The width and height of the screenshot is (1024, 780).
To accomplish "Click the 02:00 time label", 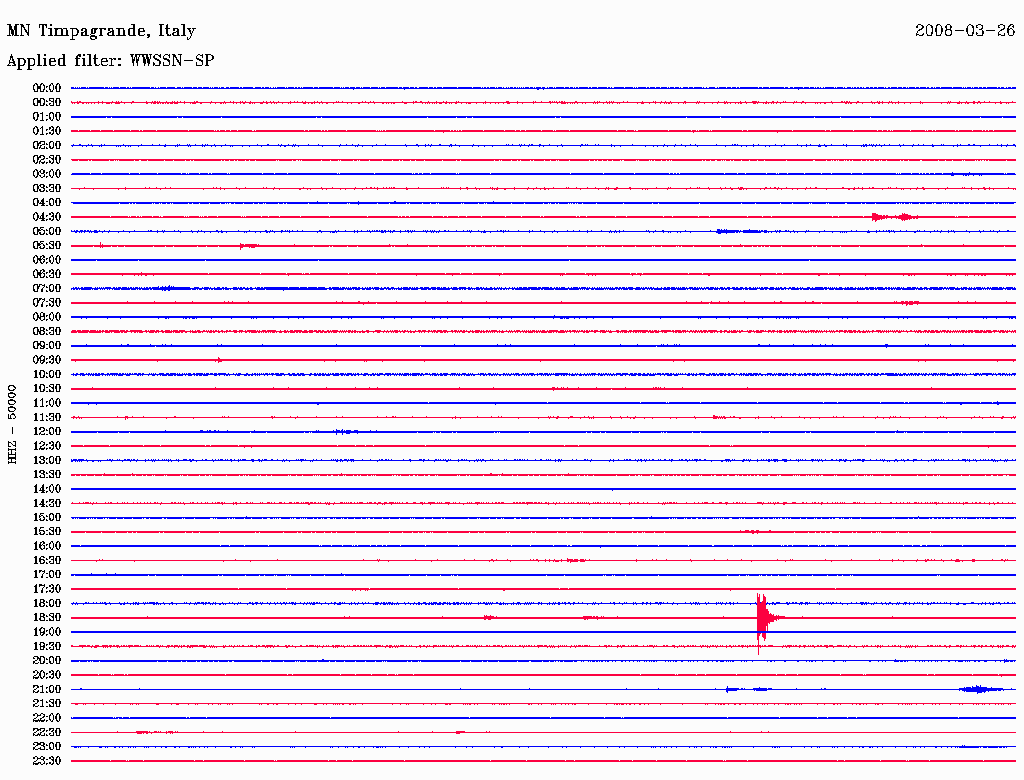I will (47, 145).
